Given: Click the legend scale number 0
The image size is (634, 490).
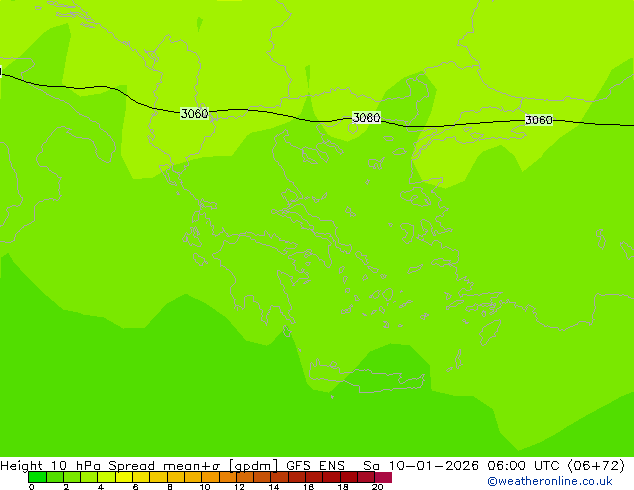Looking at the screenshot, I should pos(32,487).
